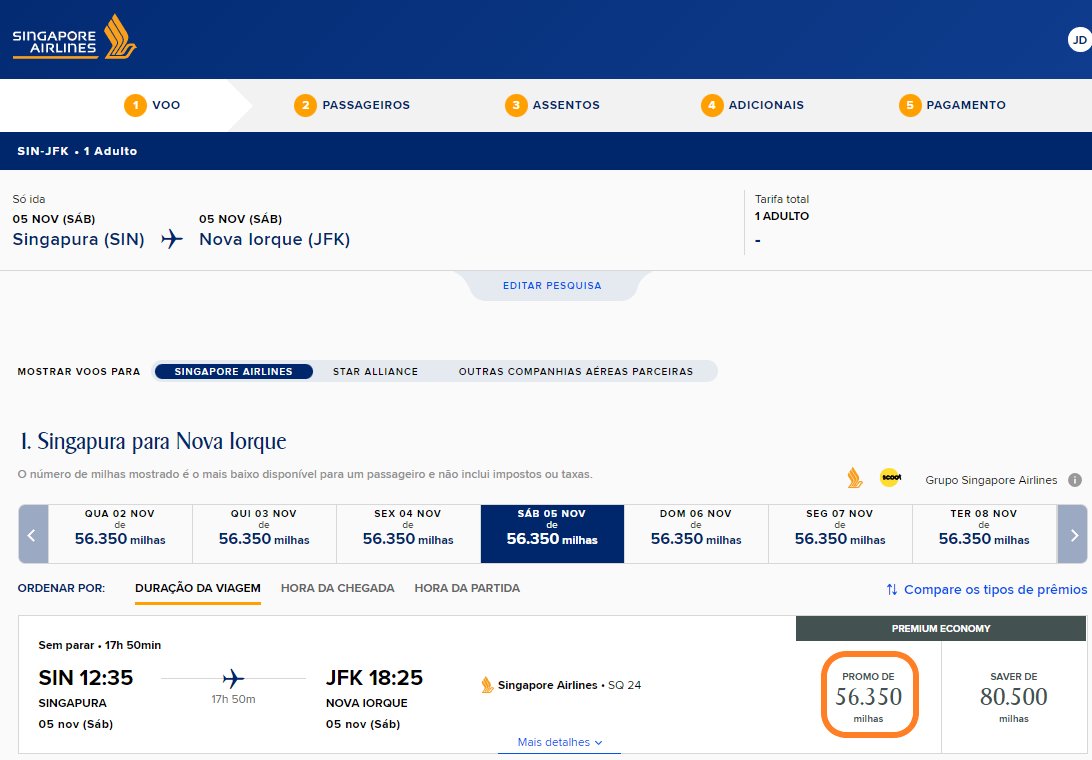1092x760 pixels.
Task: Click the compare sort arrows icon
Action: pos(892,589)
